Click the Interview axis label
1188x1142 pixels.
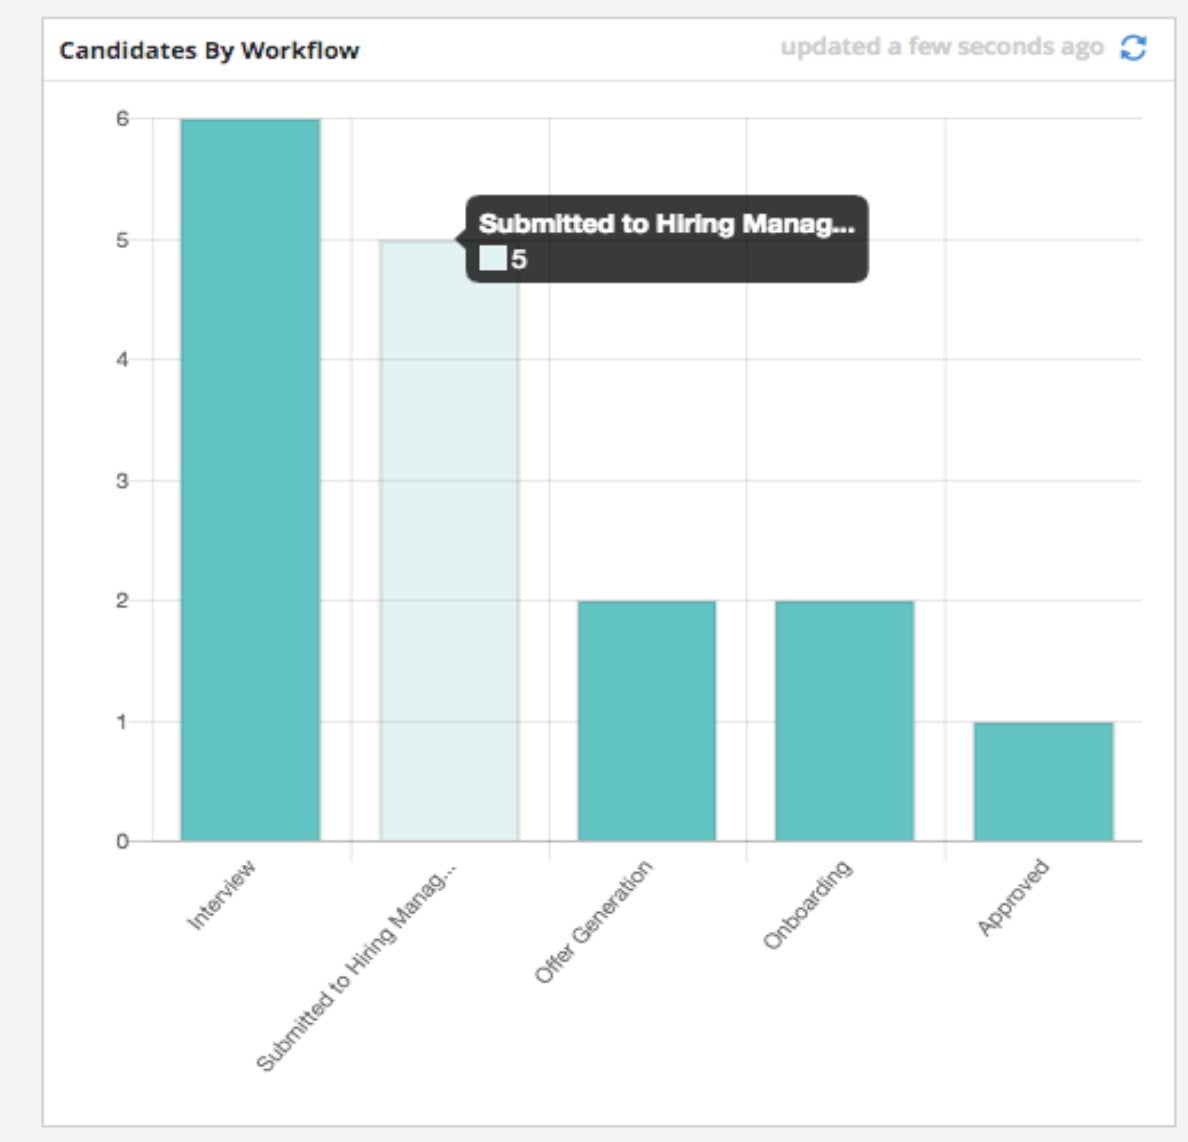[221, 895]
